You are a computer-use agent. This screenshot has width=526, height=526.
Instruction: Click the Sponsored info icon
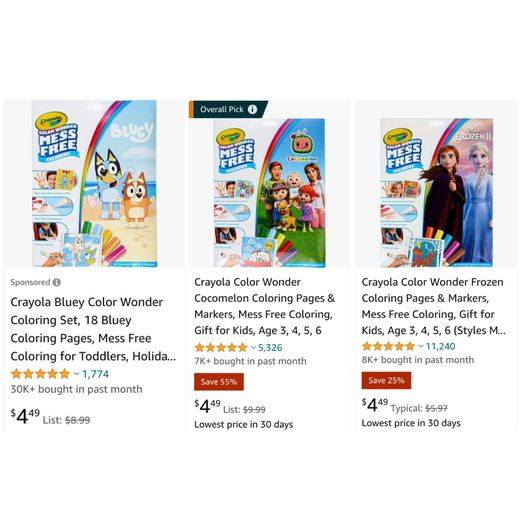pyautogui.click(x=57, y=282)
